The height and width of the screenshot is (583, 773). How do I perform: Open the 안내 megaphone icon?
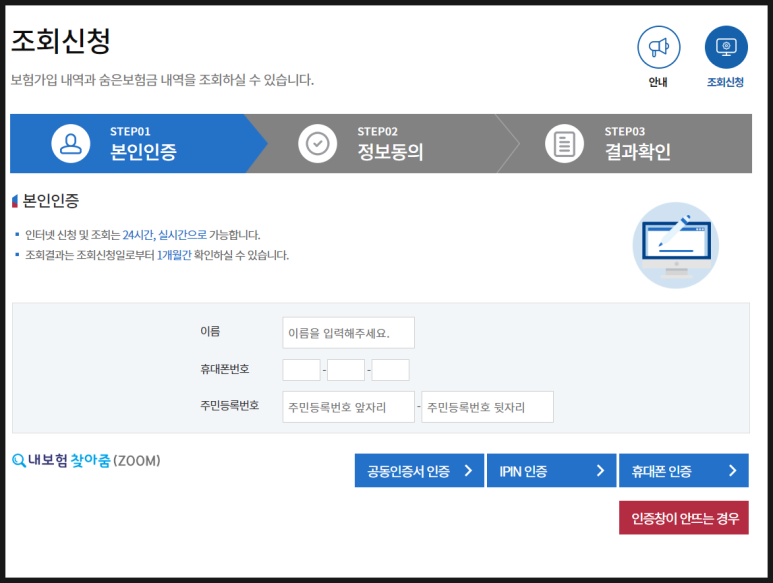tap(659, 47)
